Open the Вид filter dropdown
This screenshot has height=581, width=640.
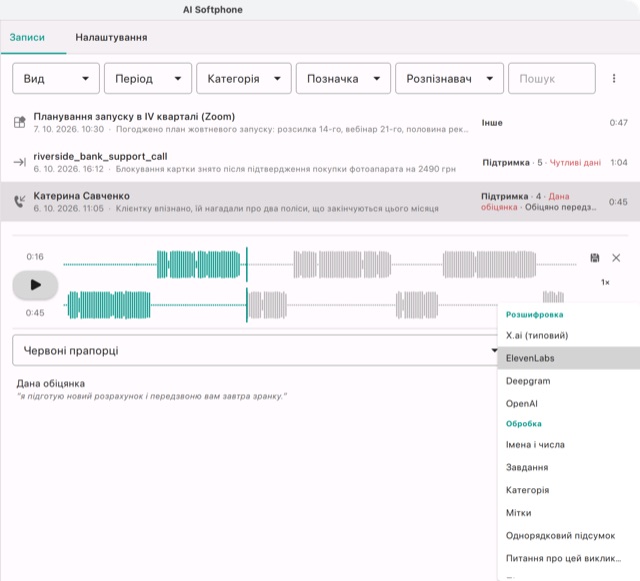click(x=56, y=78)
